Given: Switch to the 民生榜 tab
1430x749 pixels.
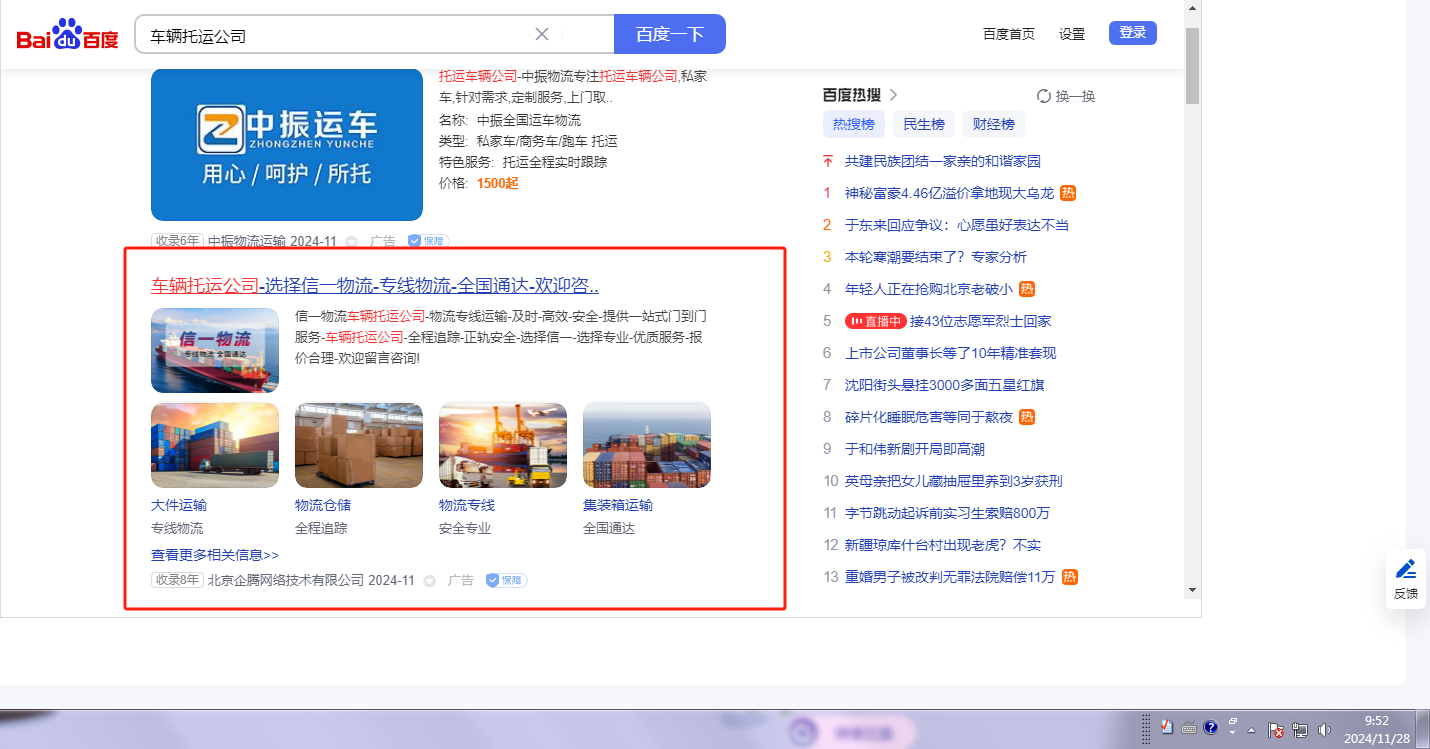Looking at the screenshot, I should click(x=923, y=124).
